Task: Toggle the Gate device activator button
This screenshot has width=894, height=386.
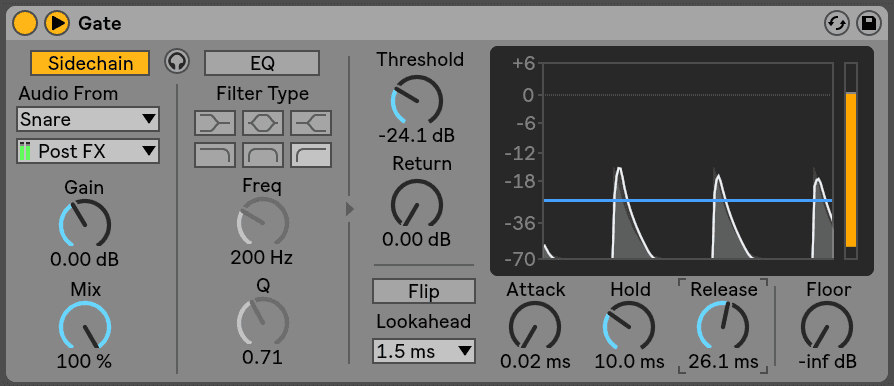Action: (25, 23)
